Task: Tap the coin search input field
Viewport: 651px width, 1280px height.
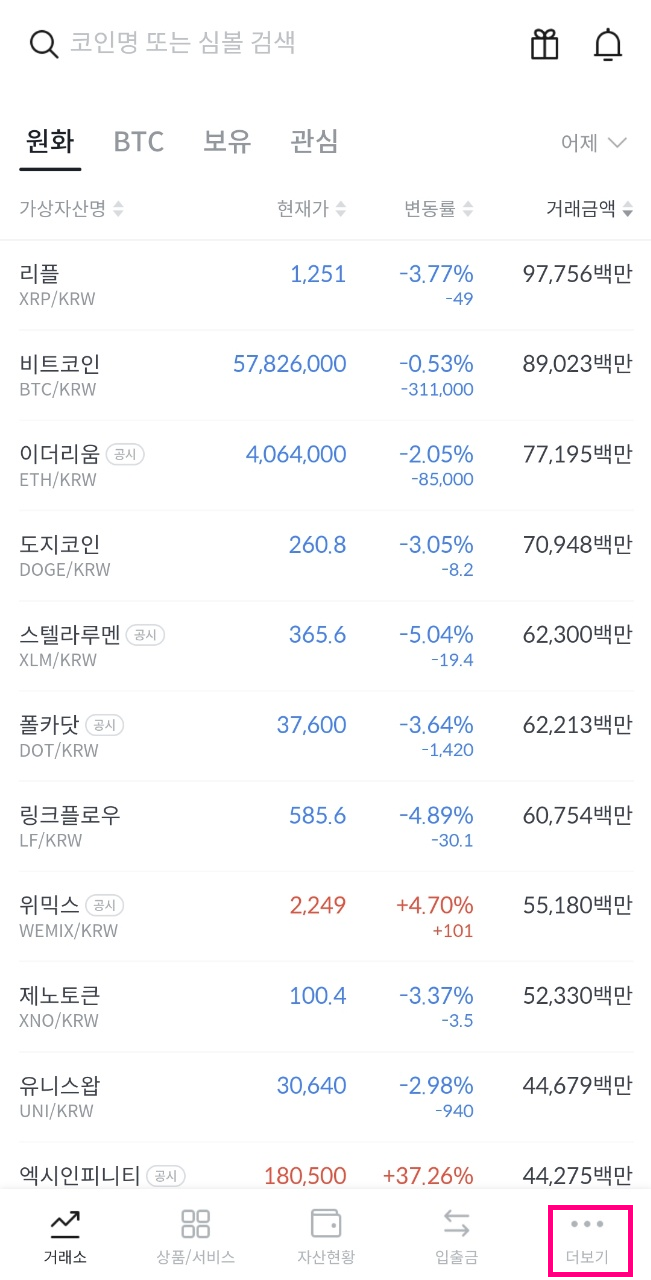Action: click(250, 44)
